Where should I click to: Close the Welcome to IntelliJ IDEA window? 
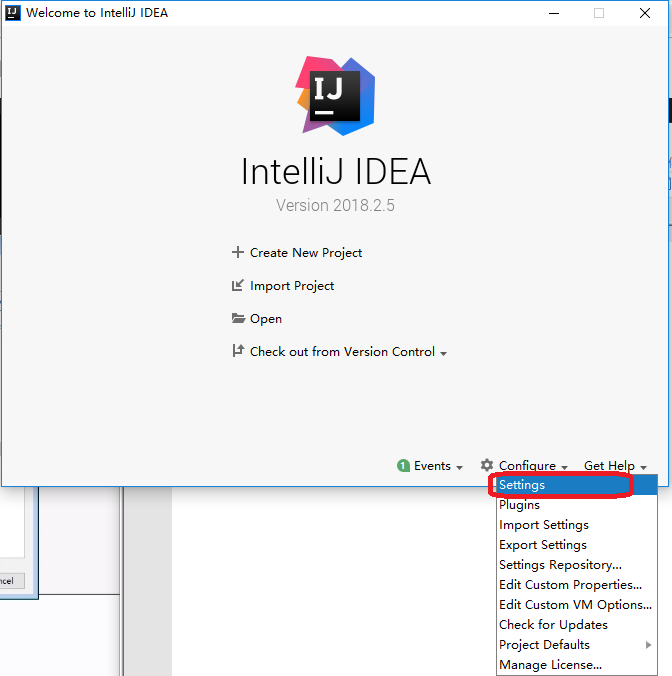[x=645, y=13]
